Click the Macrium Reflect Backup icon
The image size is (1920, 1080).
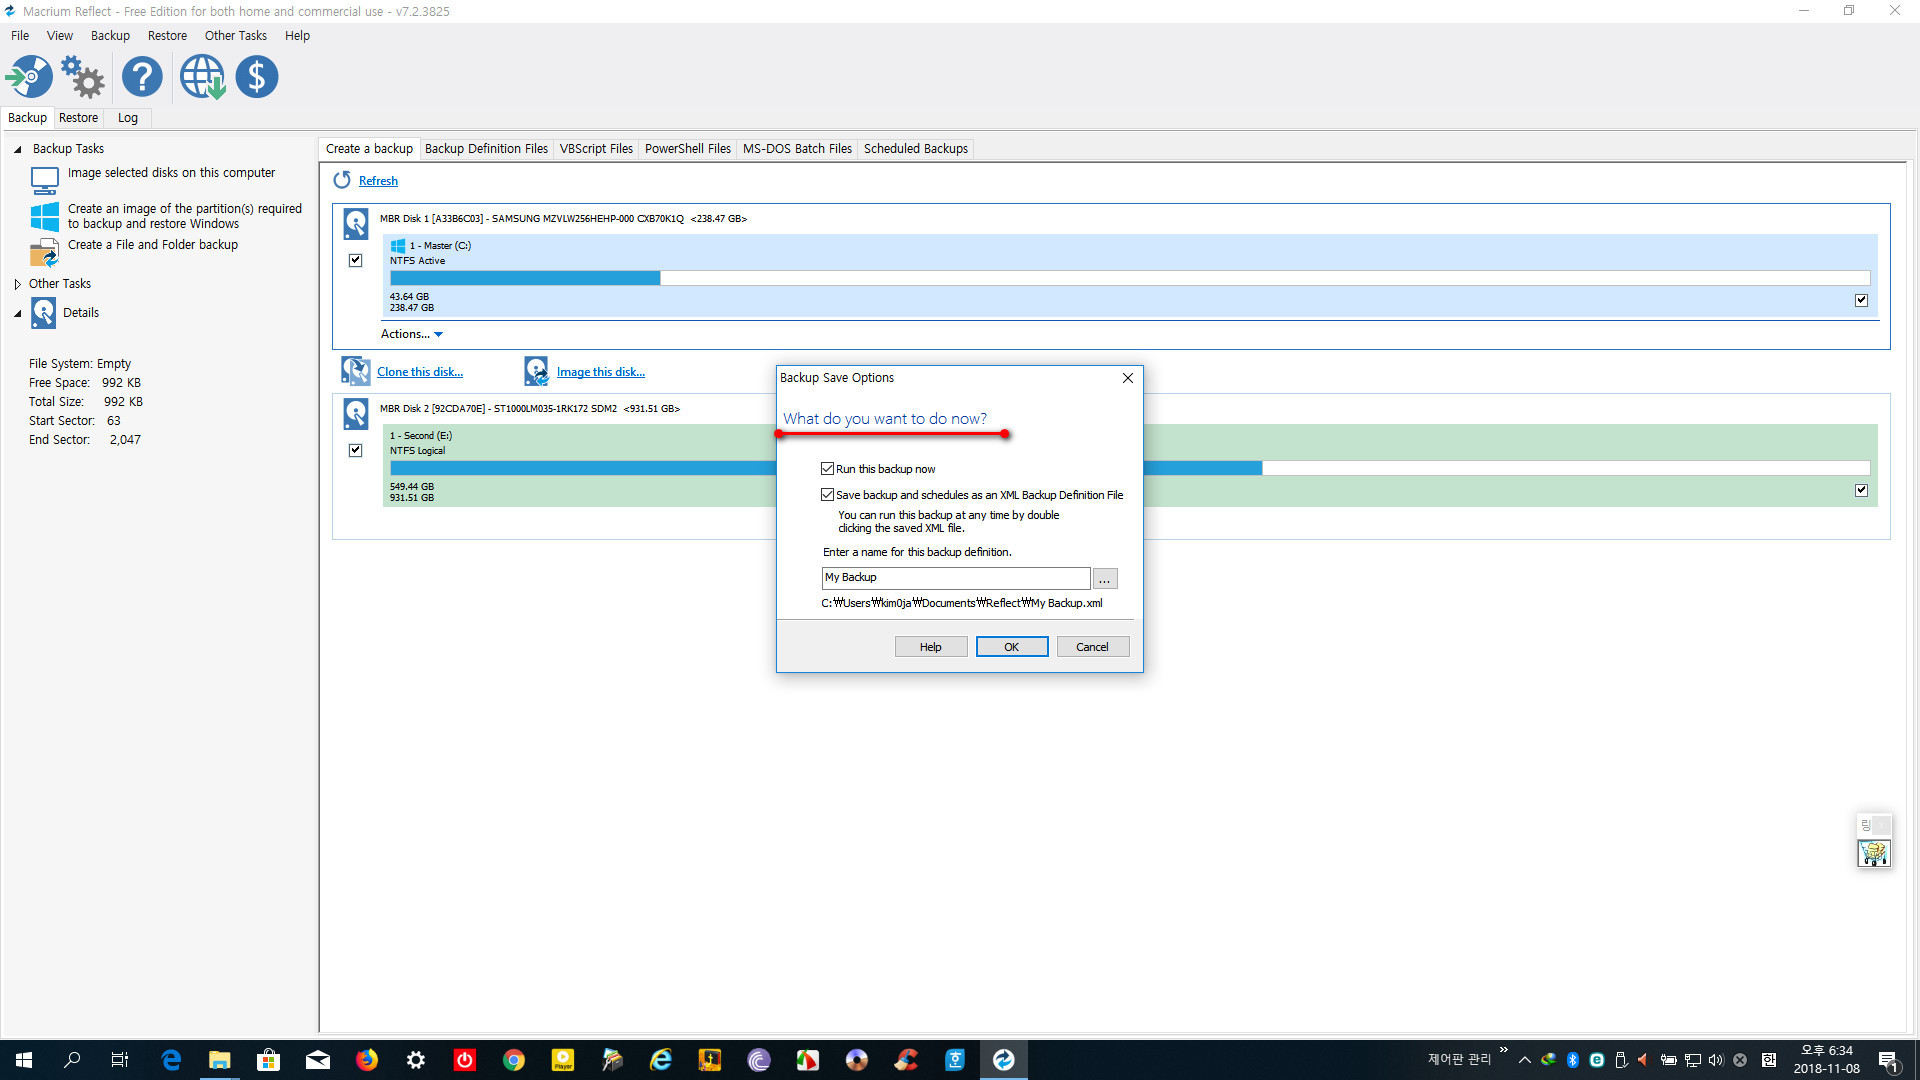(x=29, y=76)
